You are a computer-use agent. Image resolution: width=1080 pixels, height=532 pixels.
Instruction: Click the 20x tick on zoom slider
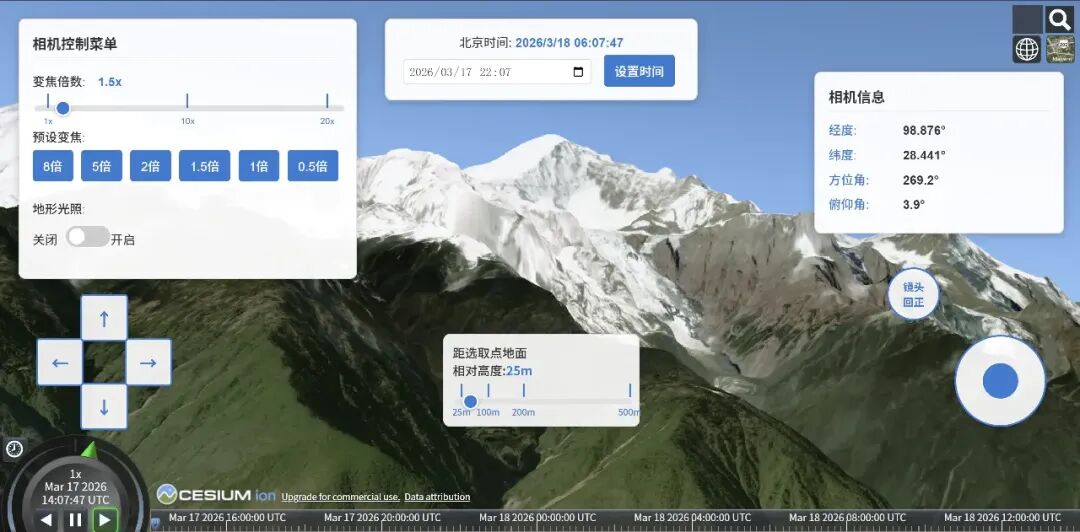tap(327, 101)
